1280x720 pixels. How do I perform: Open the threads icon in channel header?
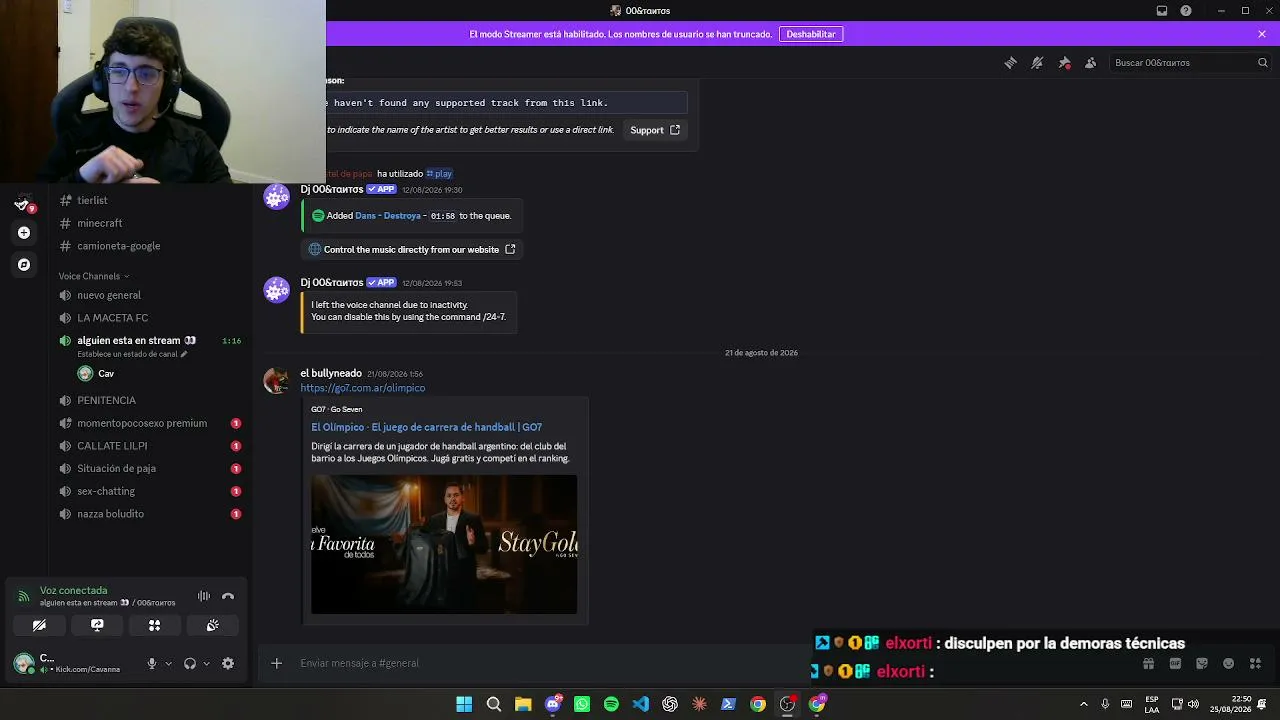pyautogui.click(x=1010, y=63)
